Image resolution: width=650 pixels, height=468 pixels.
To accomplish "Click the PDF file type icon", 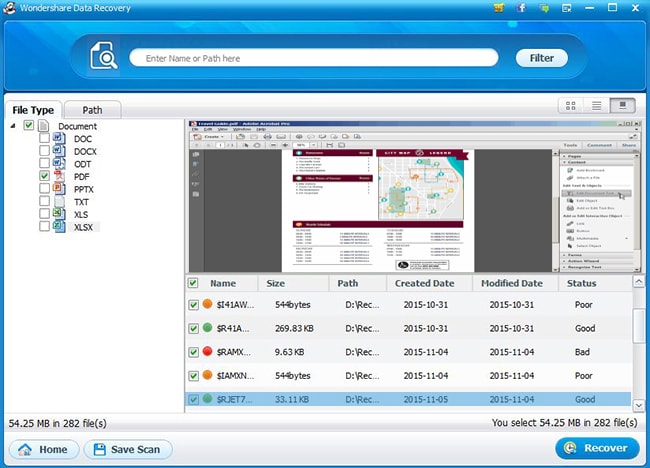I will tap(59, 176).
